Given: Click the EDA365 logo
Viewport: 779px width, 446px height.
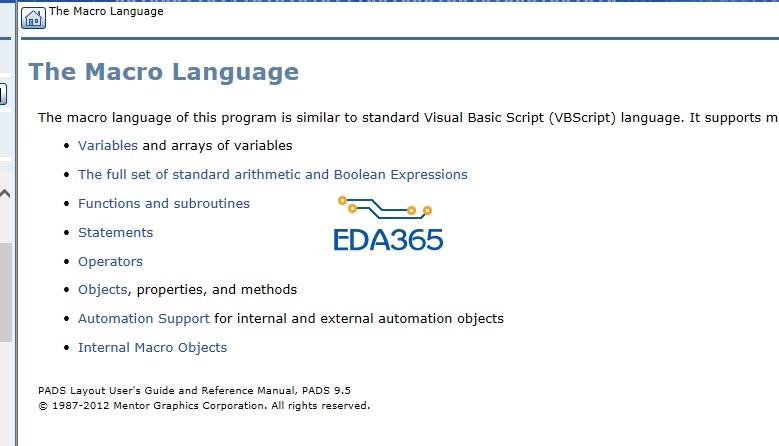Looking at the screenshot, I should [x=388, y=223].
